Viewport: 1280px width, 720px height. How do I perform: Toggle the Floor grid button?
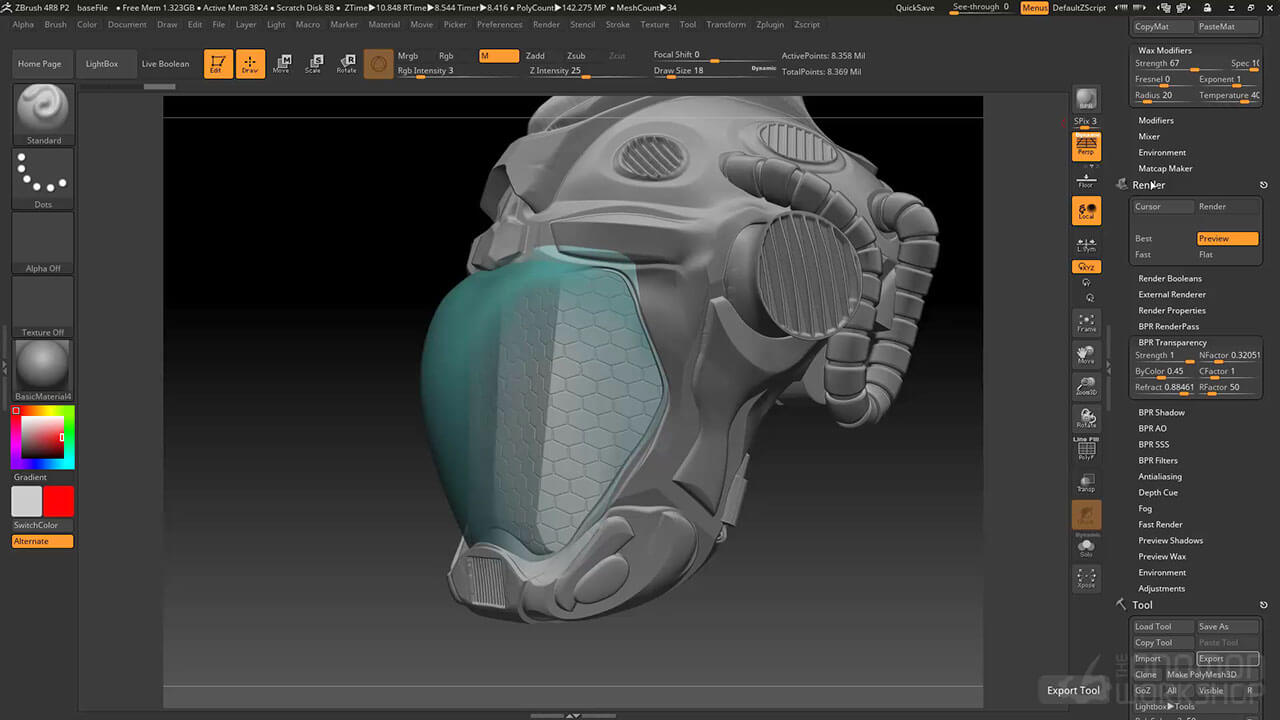(x=1086, y=180)
